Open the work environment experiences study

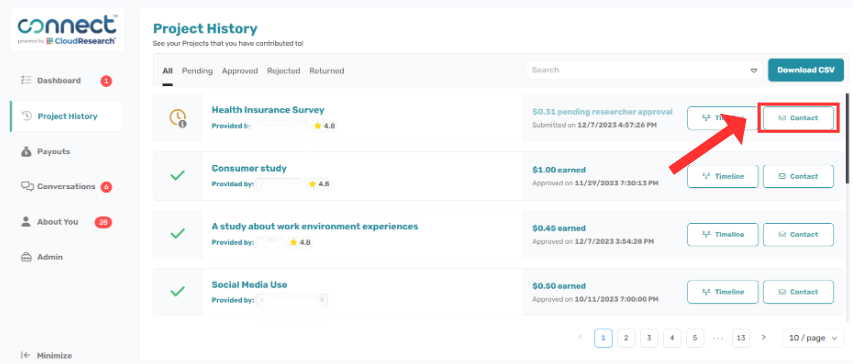(x=314, y=226)
